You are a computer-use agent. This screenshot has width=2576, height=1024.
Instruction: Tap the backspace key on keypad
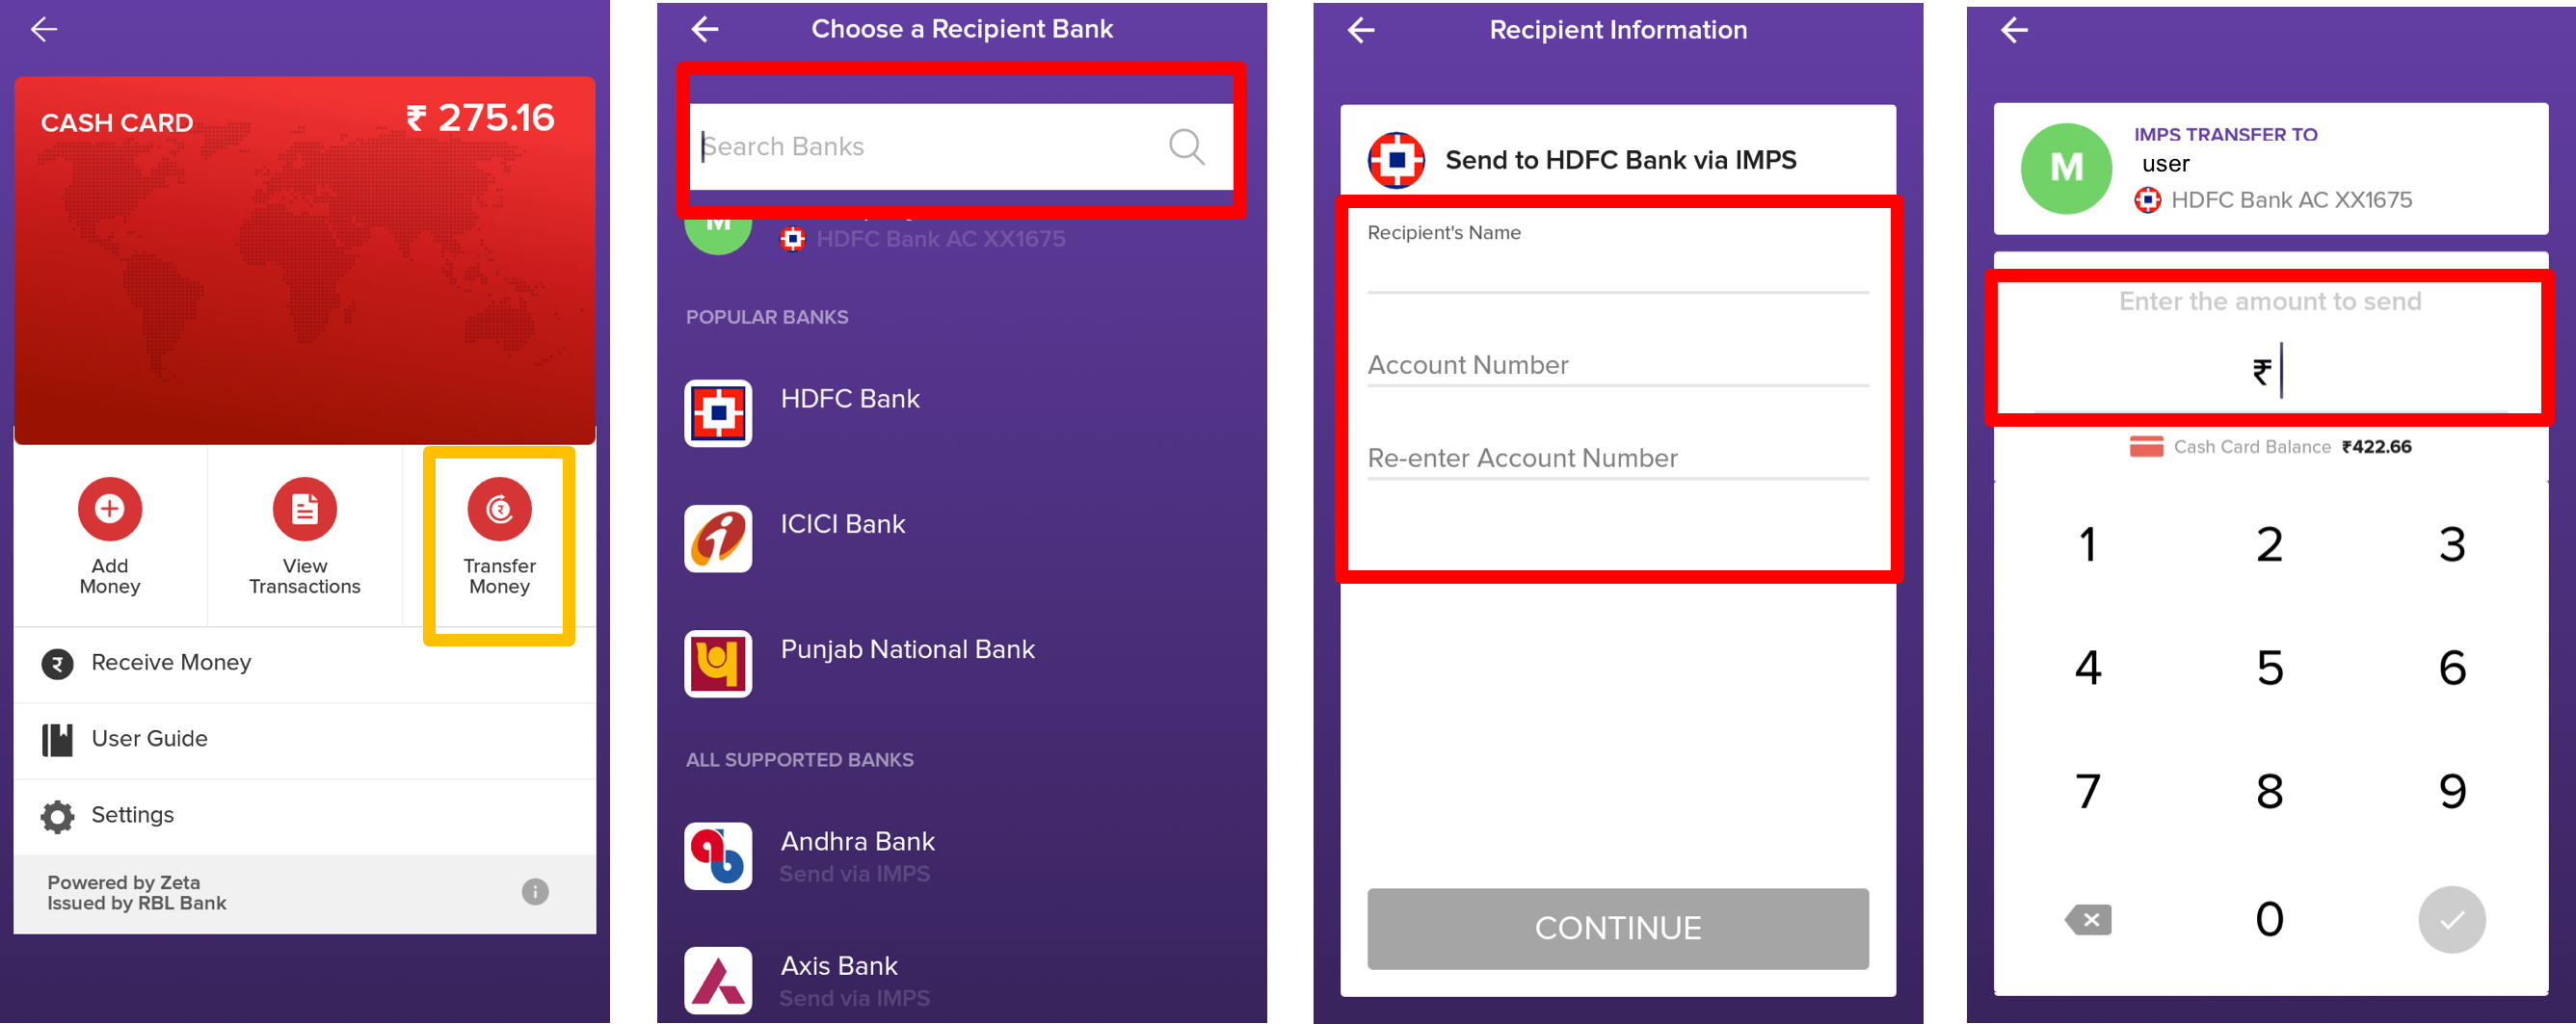tap(2088, 919)
